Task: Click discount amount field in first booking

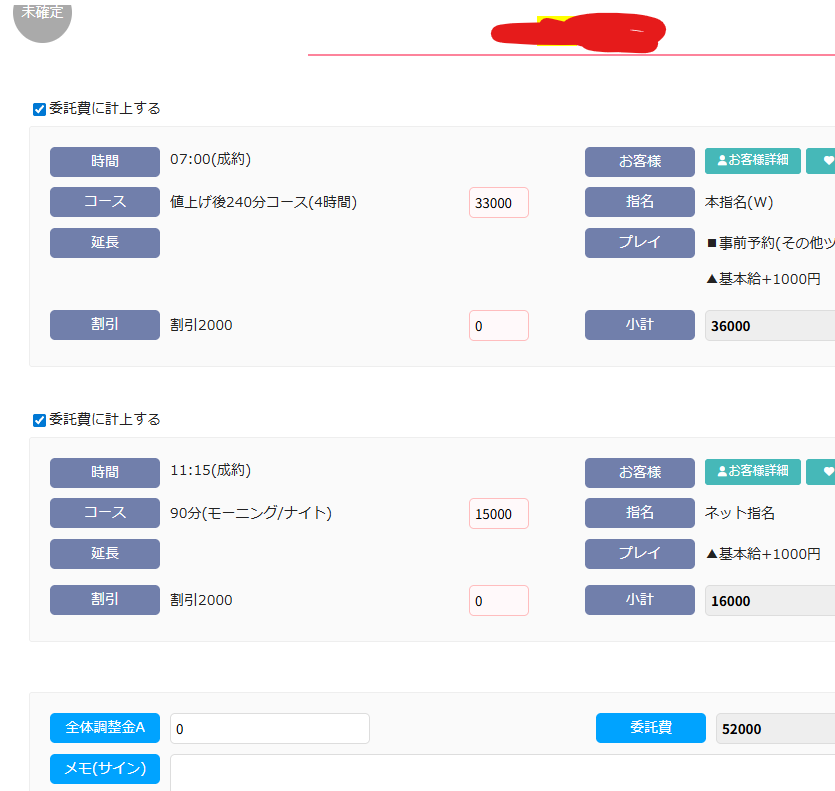Action: coord(498,326)
